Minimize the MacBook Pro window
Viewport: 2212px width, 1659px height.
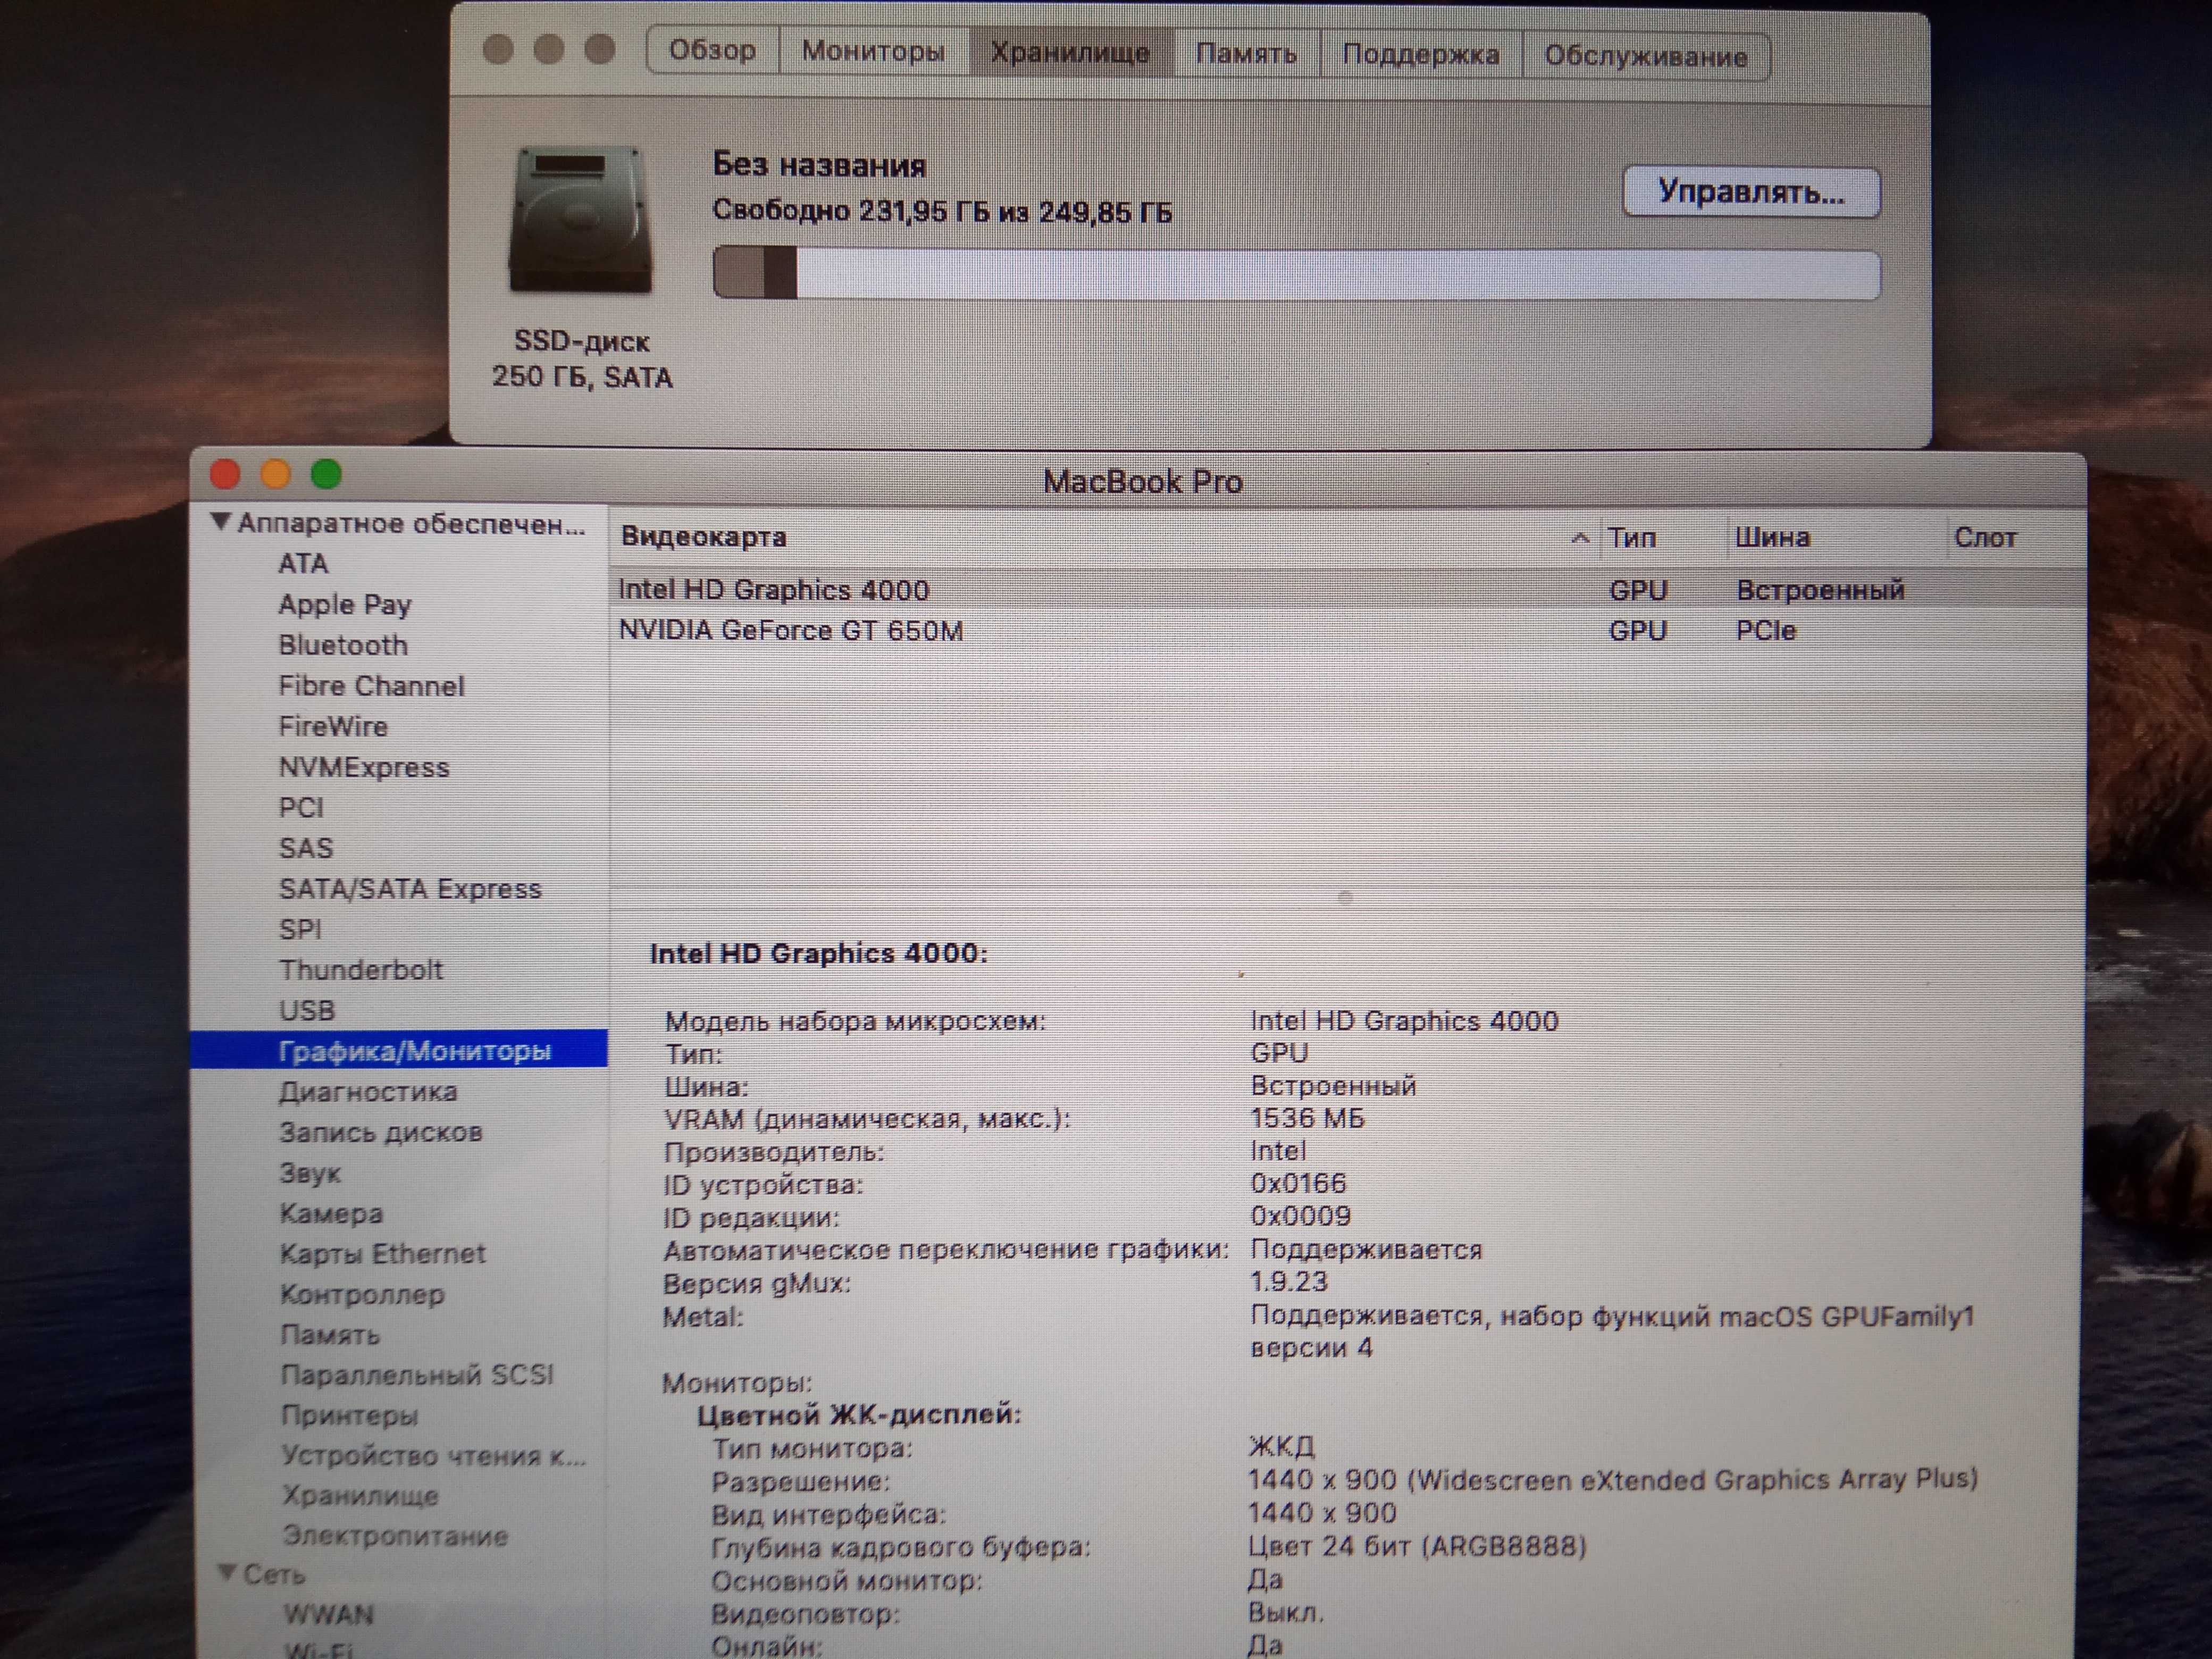[x=276, y=474]
